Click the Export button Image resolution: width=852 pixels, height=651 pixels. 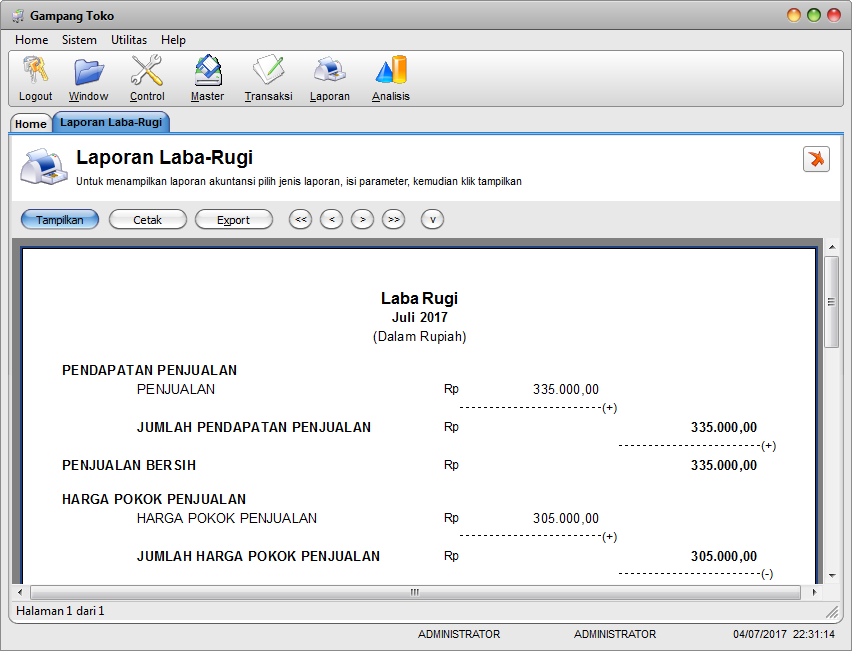(x=234, y=220)
